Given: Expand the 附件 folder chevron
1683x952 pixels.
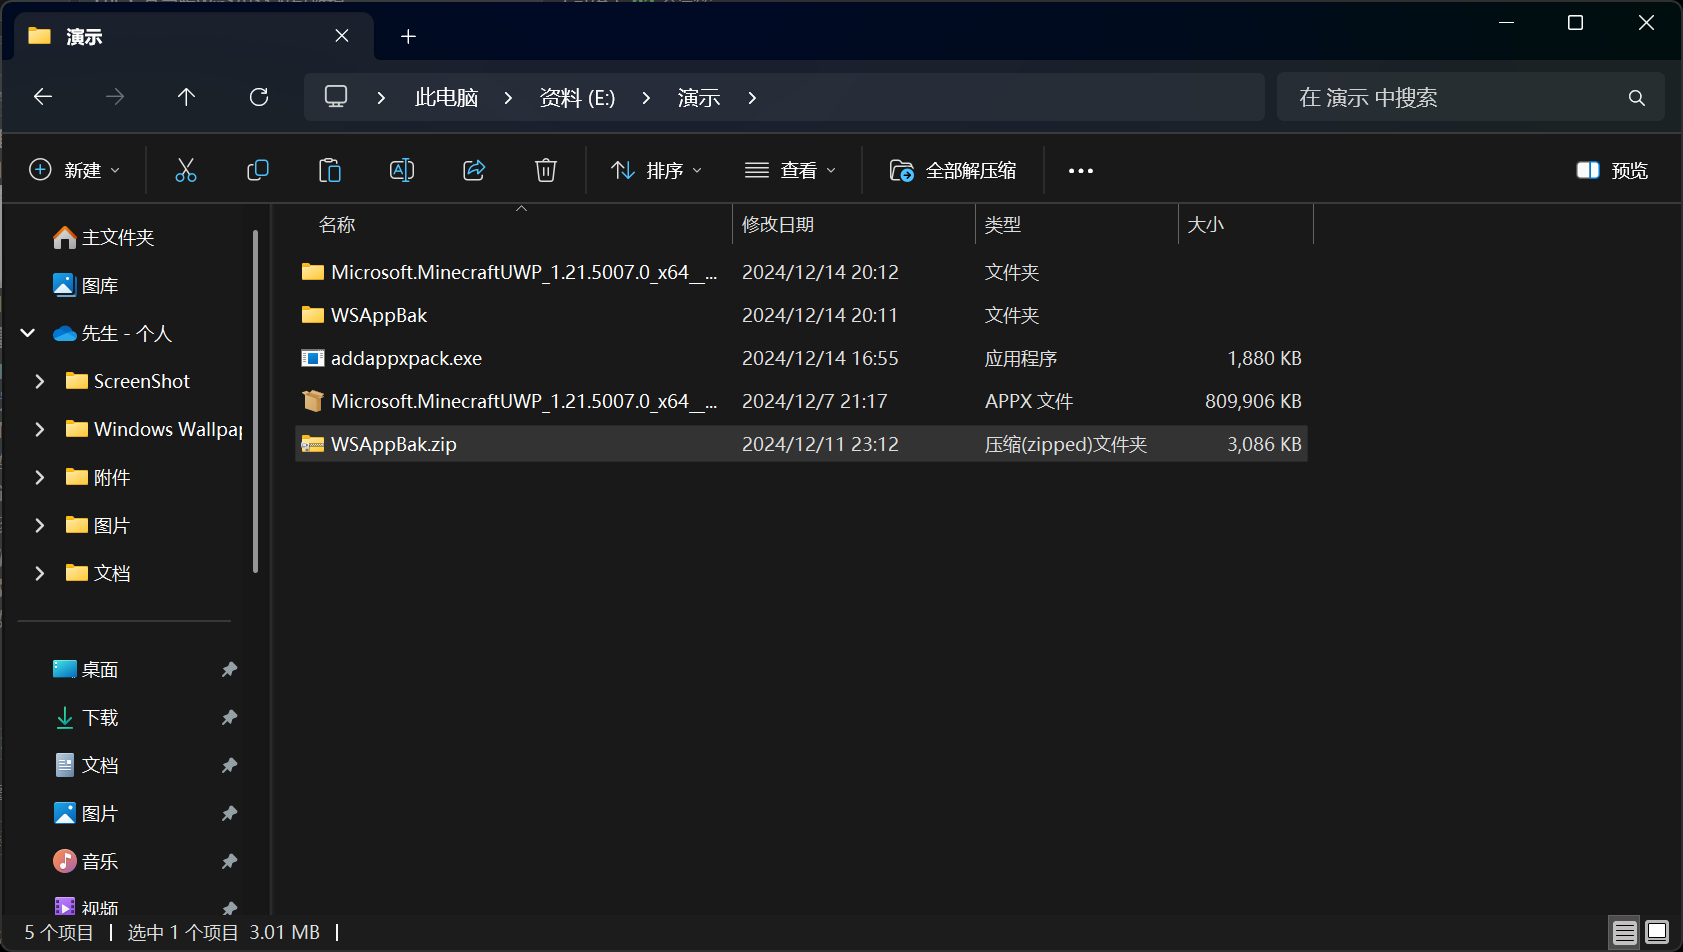Looking at the screenshot, I should pyautogui.click(x=40, y=477).
